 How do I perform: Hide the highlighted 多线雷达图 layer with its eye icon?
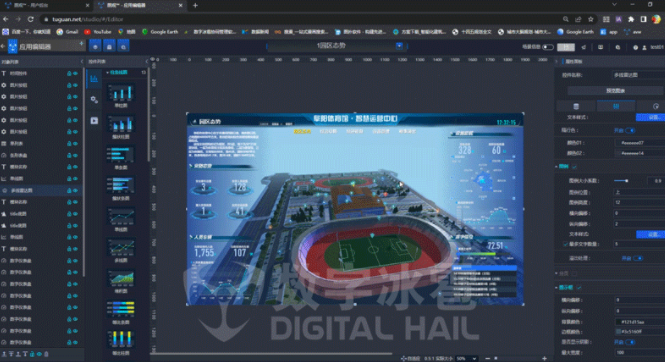pos(75,191)
